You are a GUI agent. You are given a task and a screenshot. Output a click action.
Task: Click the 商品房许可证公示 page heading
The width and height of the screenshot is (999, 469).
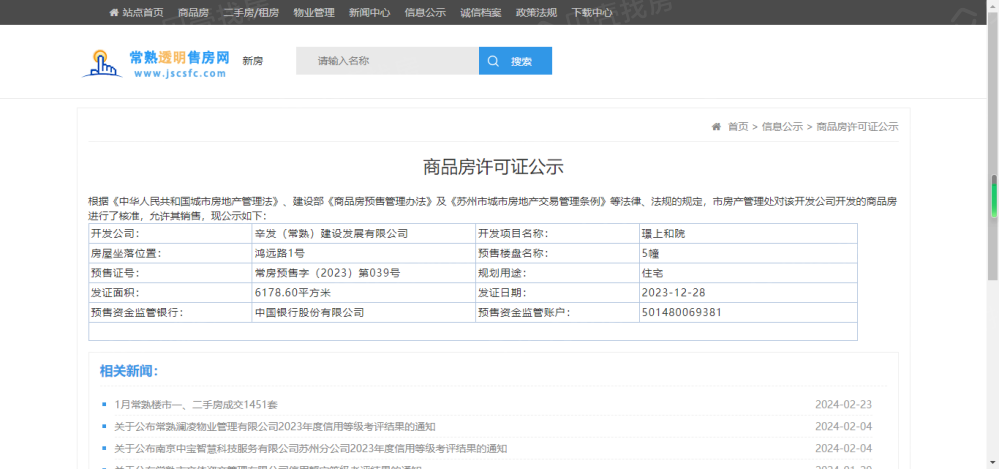(494, 167)
